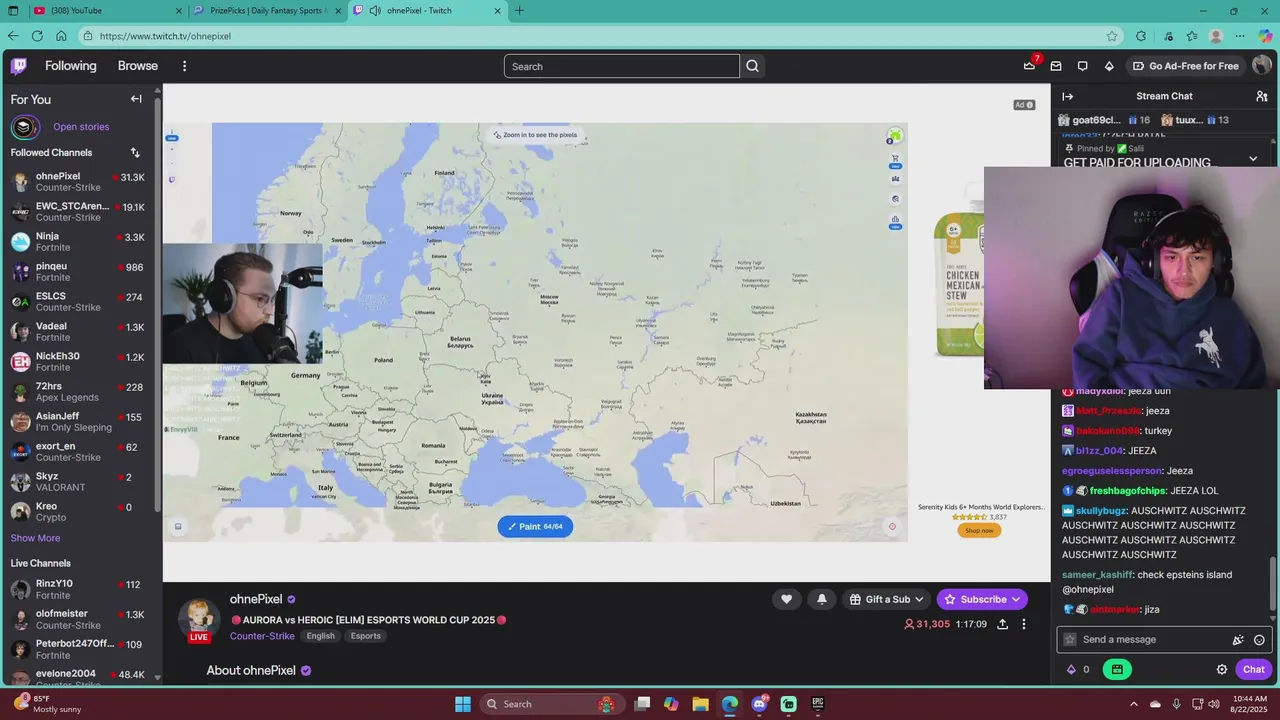Click browser favorite star in address bar
This screenshot has height=720, width=1280.
tap(1112, 36)
